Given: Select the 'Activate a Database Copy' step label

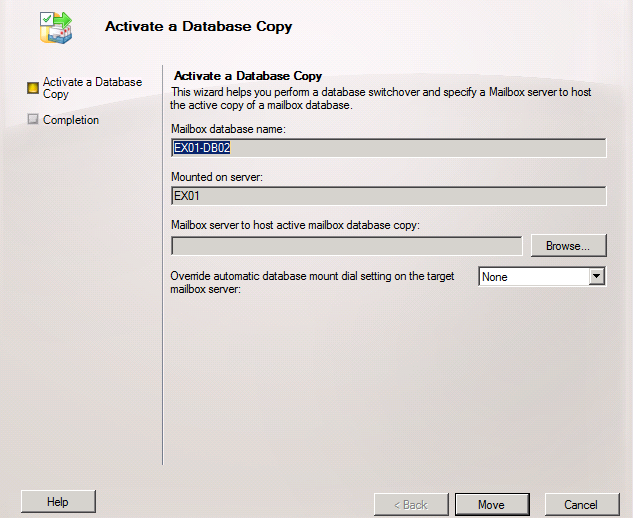Looking at the screenshot, I should pyautogui.click(x=92, y=88).
